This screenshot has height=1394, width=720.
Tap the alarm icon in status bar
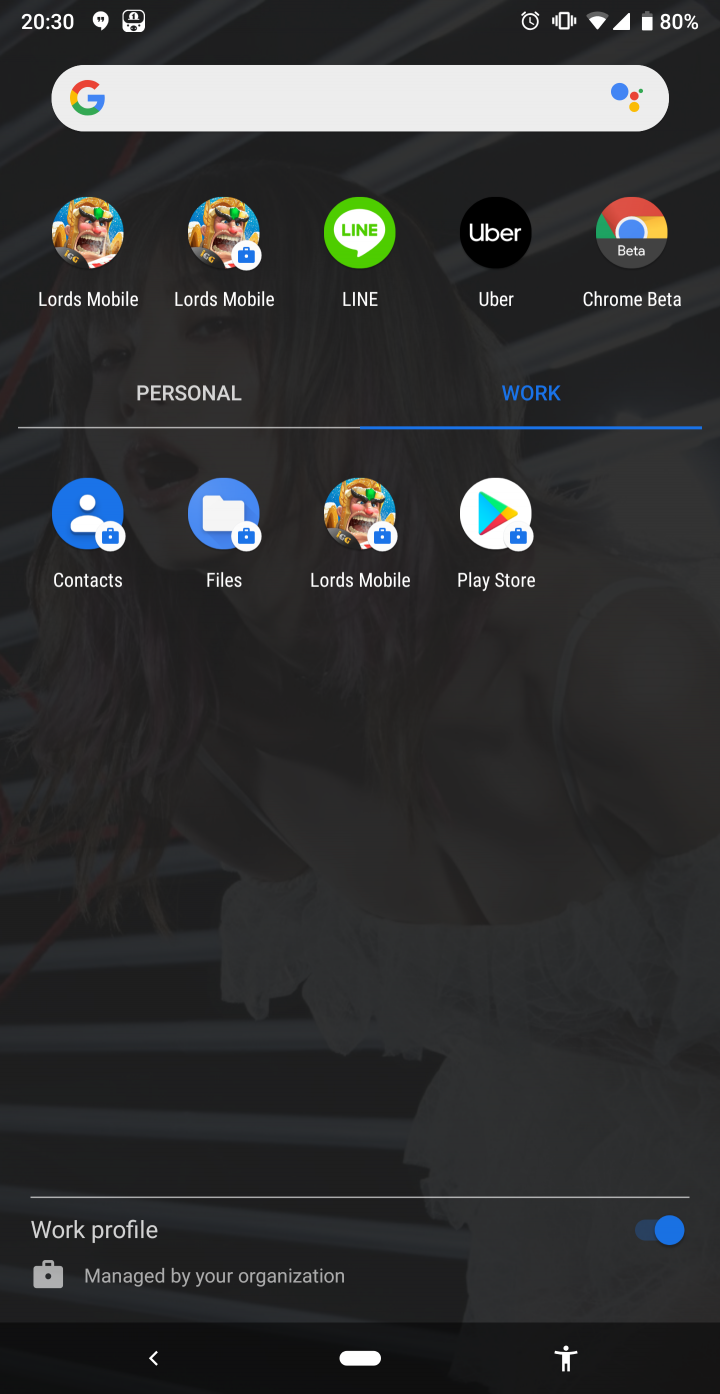pyautogui.click(x=530, y=21)
